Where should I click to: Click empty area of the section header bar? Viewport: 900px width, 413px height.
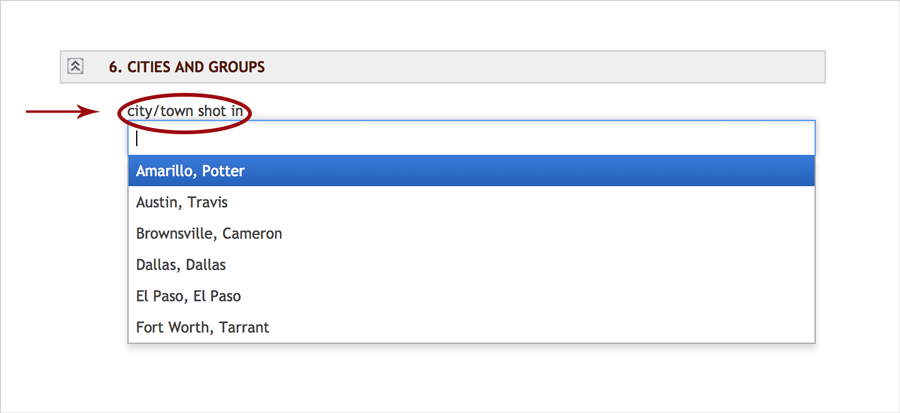click(x=550, y=67)
